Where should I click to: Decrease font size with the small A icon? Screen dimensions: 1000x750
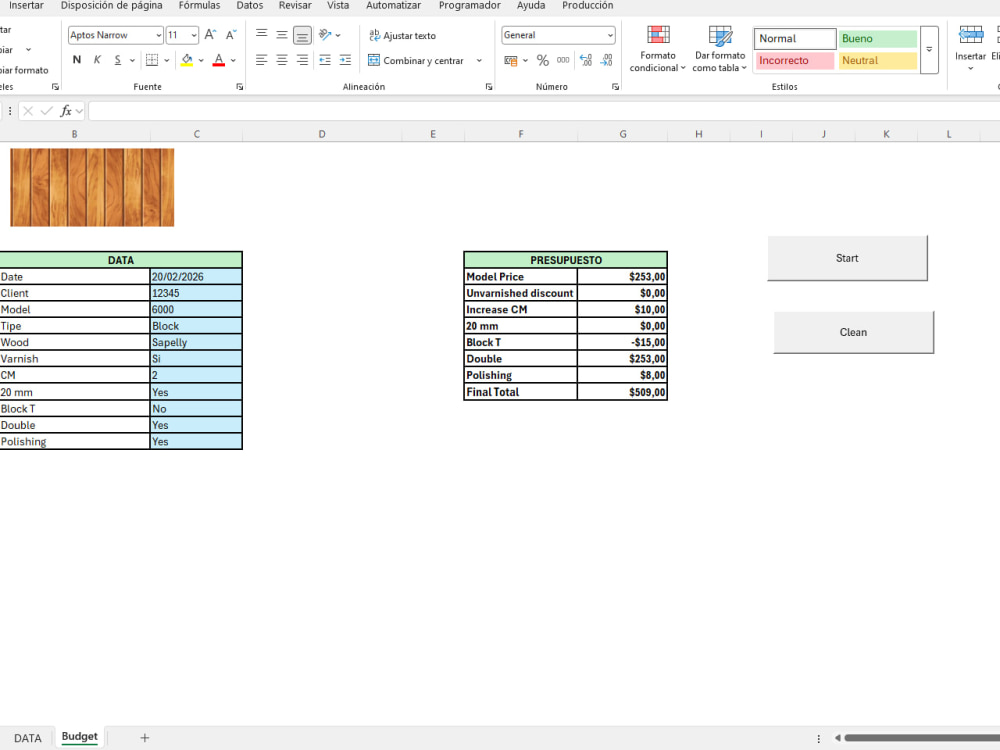pyautogui.click(x=231, y=35)
